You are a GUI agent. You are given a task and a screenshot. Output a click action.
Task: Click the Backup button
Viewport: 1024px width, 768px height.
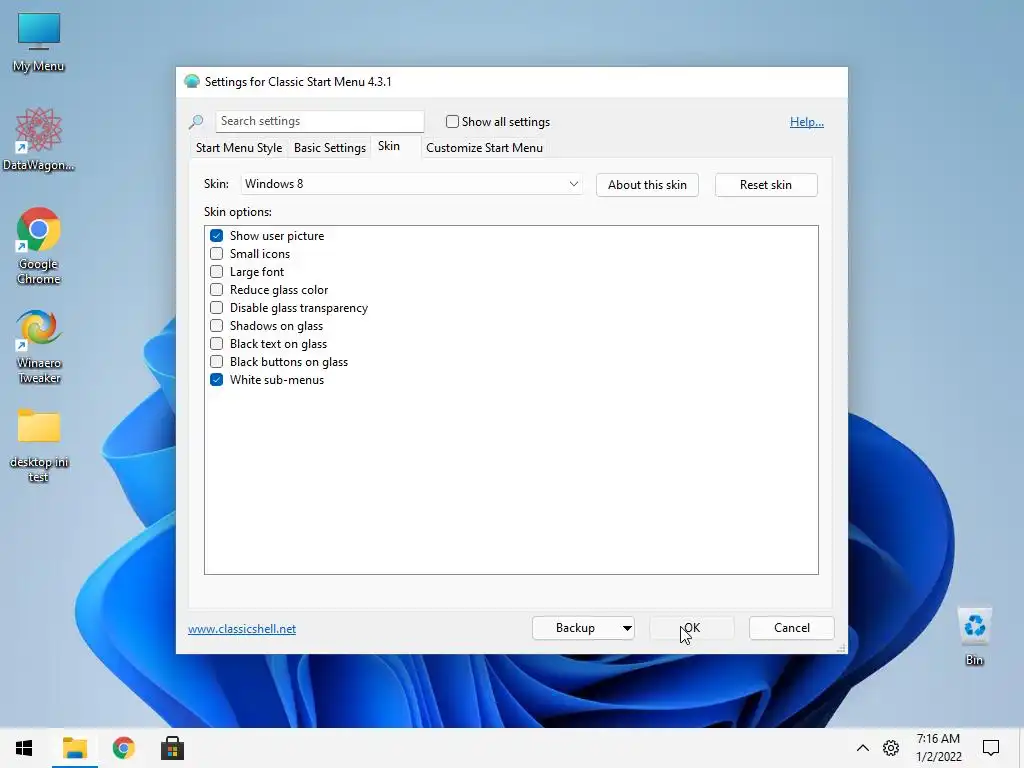pyautogui.click(x=575, y=628)
